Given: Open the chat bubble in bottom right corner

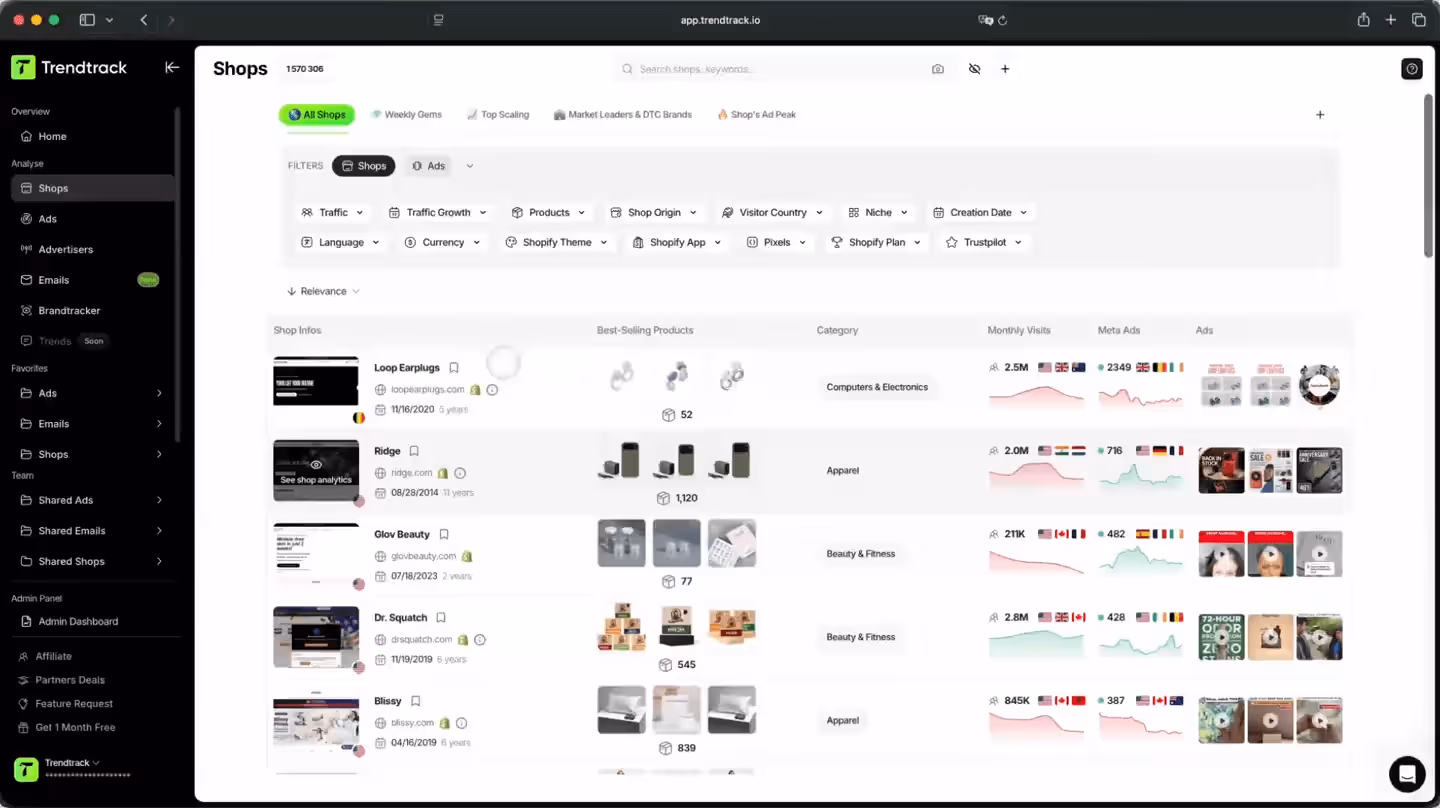Looking at the screenshot, I should tap(1407, 774).
